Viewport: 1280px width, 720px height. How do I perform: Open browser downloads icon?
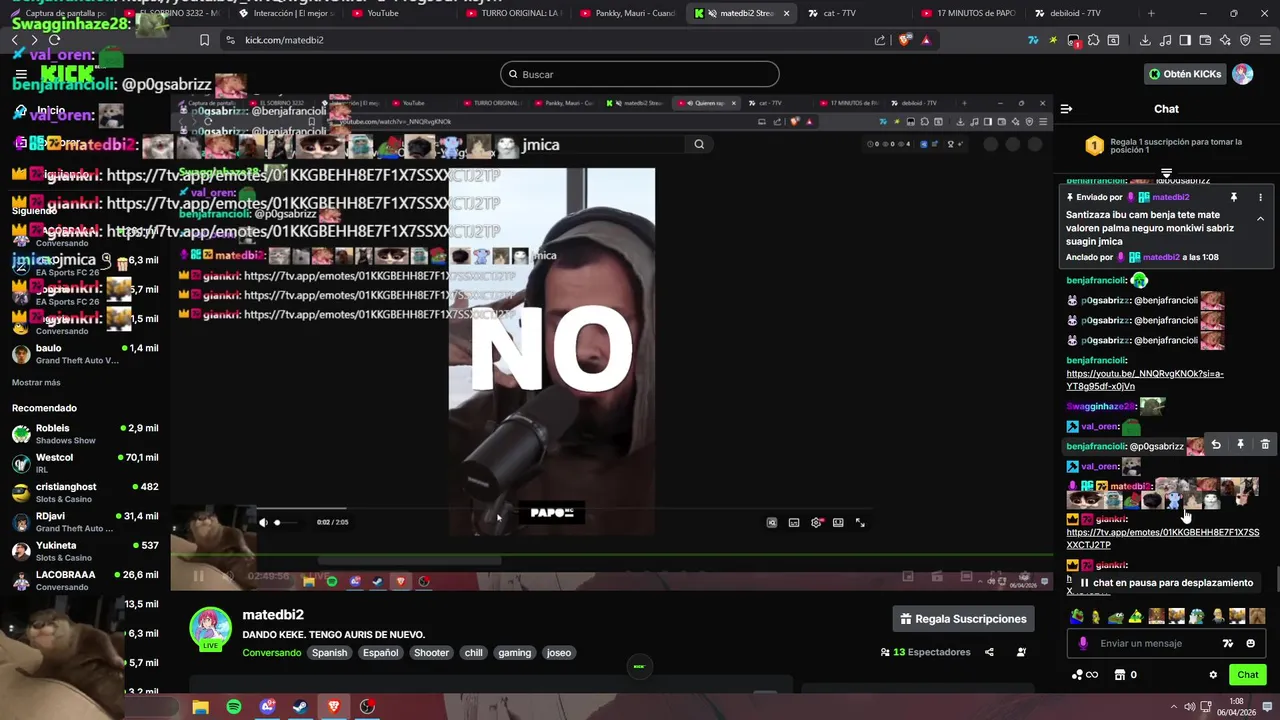point(1145,40)
